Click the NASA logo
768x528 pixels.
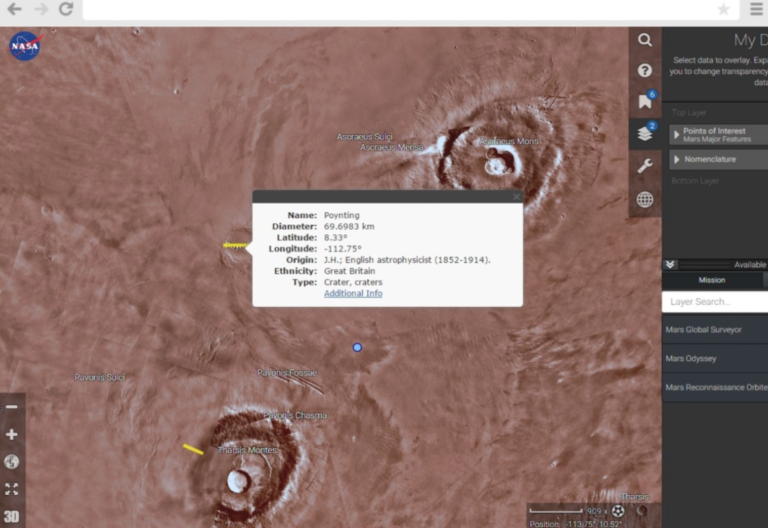coord(24,46)
